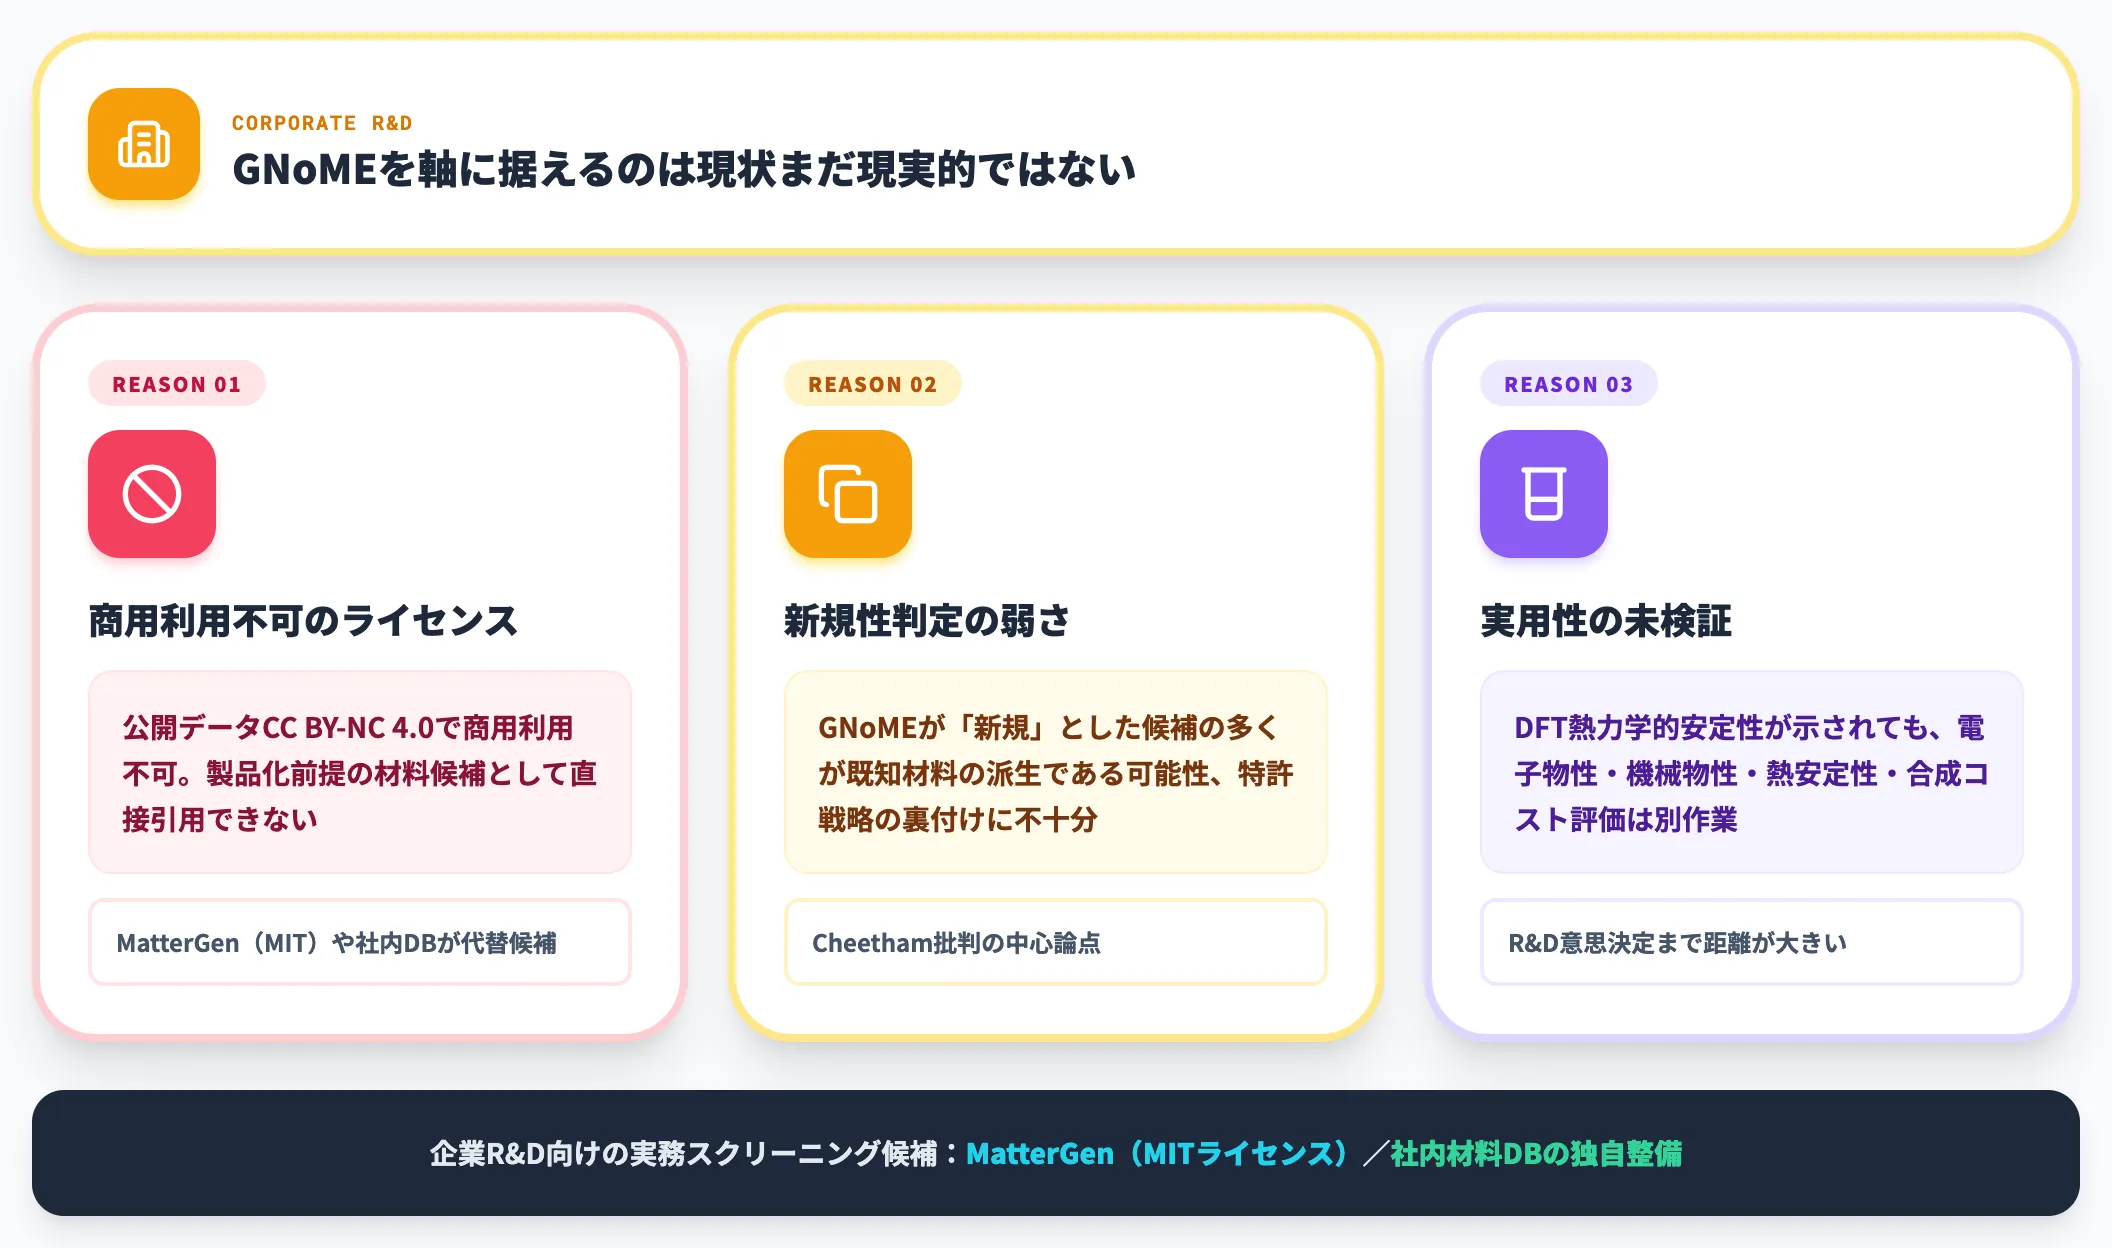Click heading GNoMEを軸に据えるのは現状まだ現実的ではない

[x=684, y=169]
